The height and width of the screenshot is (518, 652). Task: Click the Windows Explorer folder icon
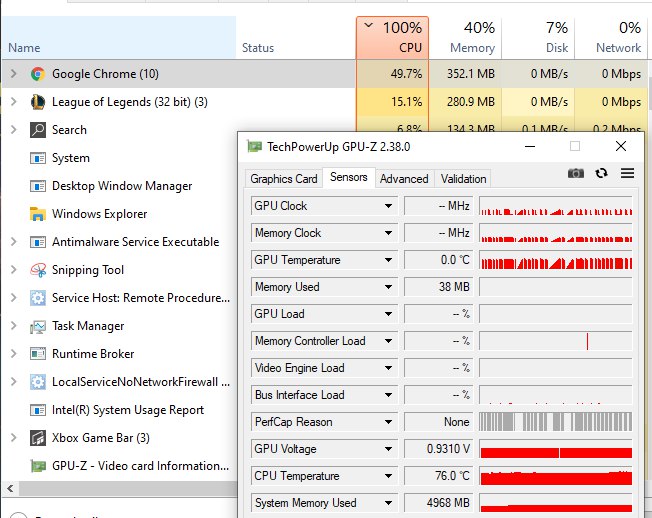[38, 214]
